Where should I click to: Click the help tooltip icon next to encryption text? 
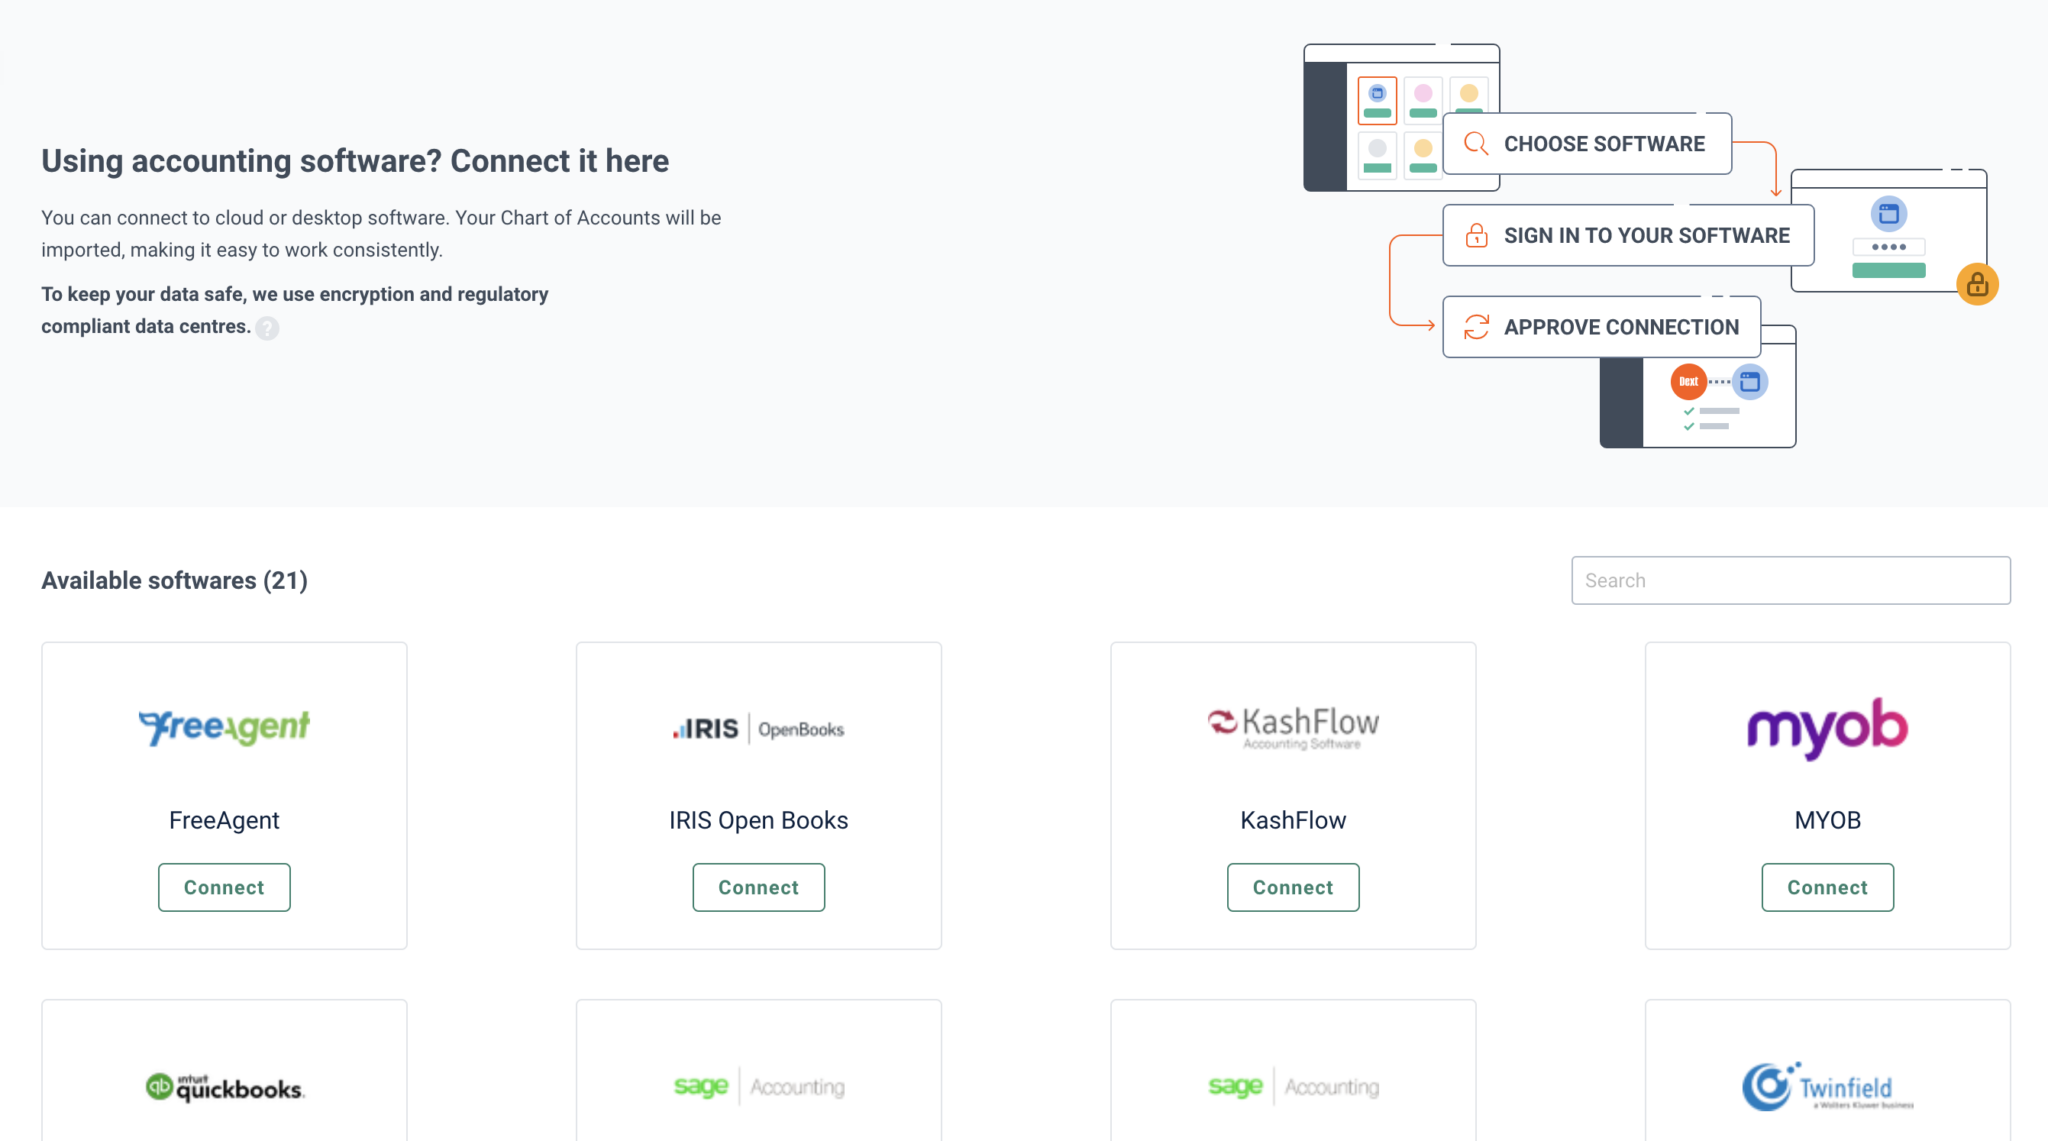coord(267,325)
